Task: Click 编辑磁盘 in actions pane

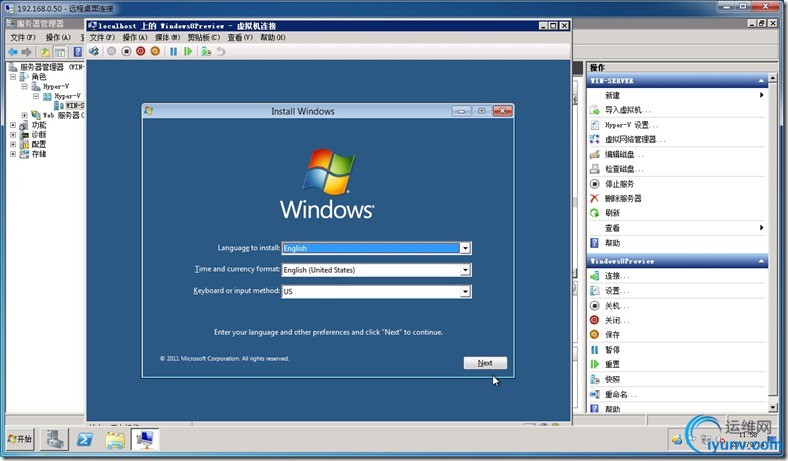Action: click(624, 154)
